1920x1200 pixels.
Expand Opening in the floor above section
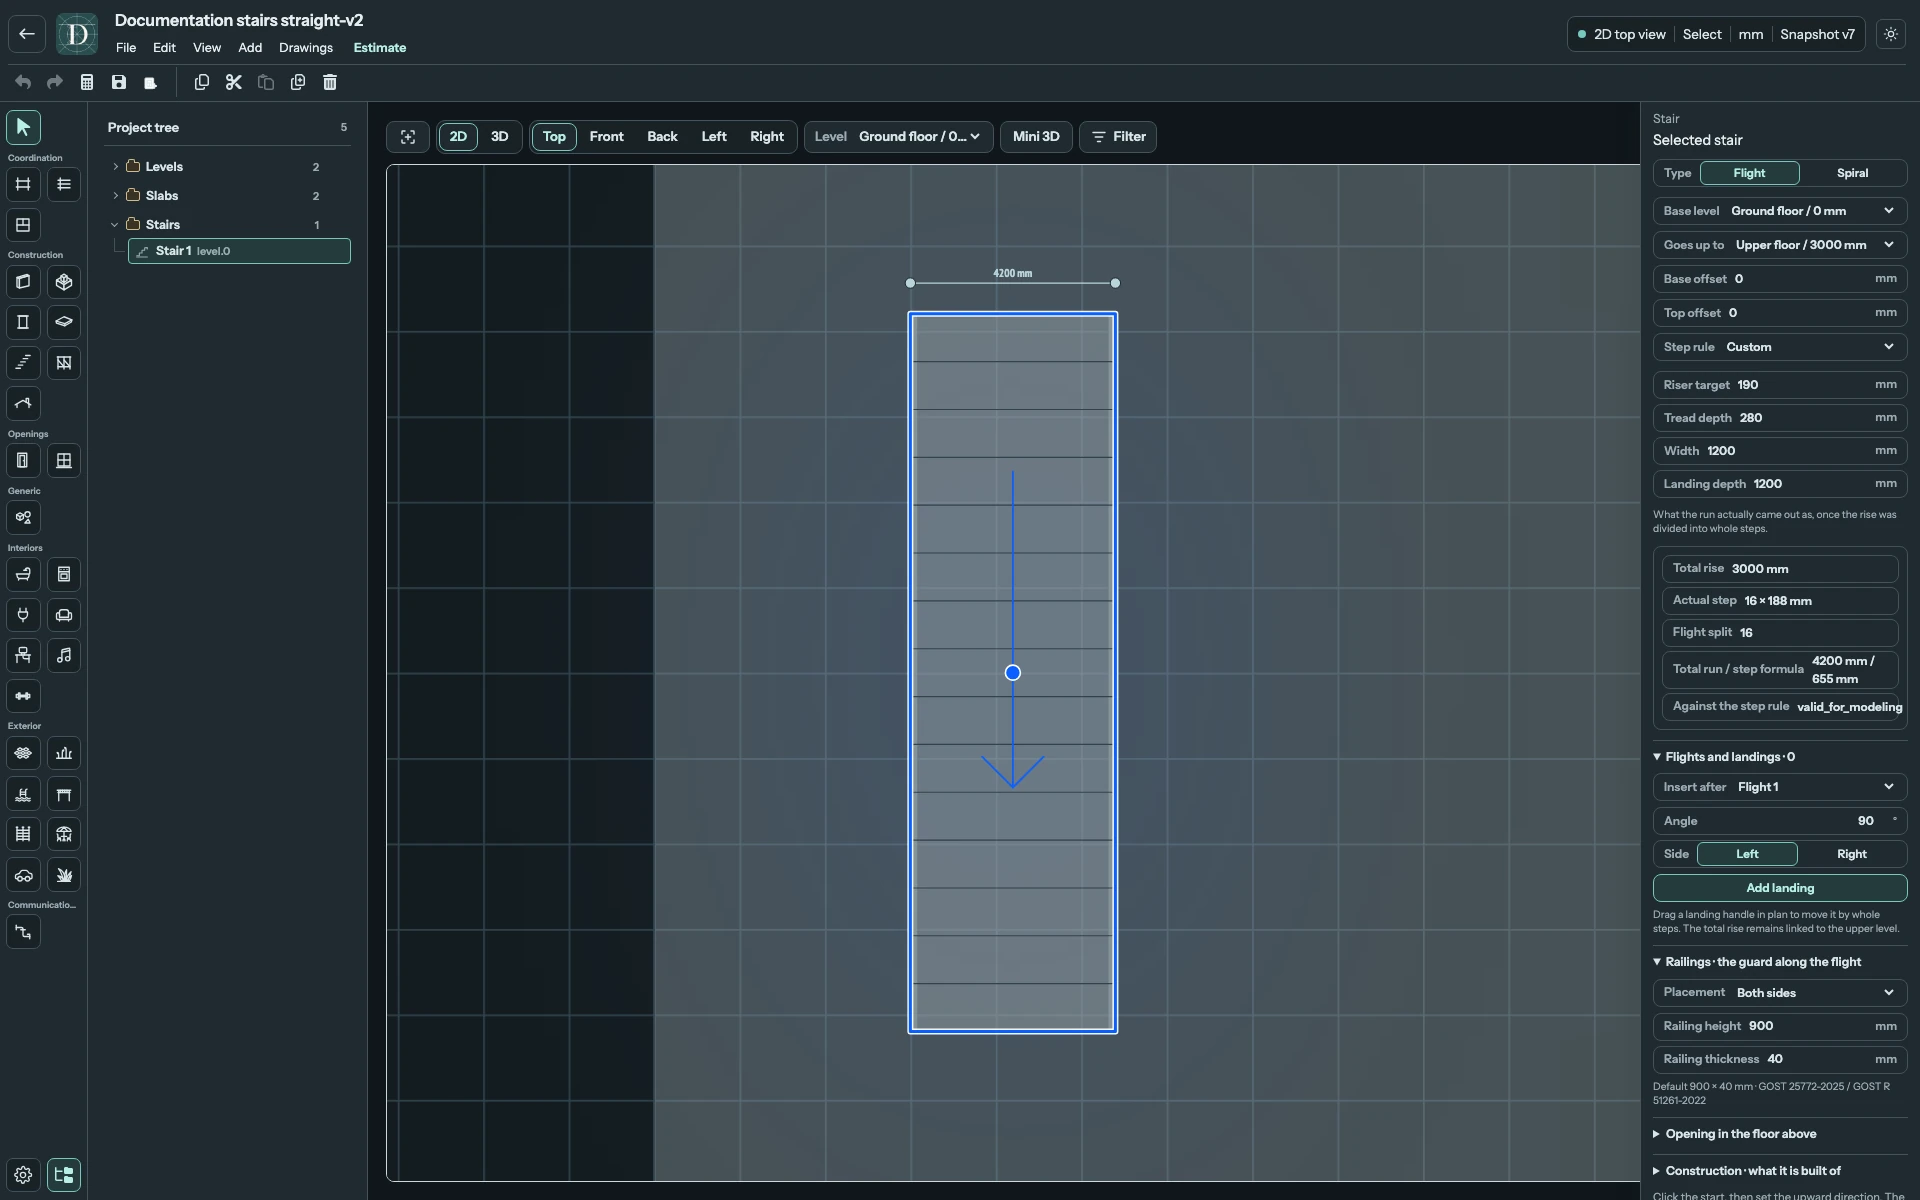coord(1740,1134)
